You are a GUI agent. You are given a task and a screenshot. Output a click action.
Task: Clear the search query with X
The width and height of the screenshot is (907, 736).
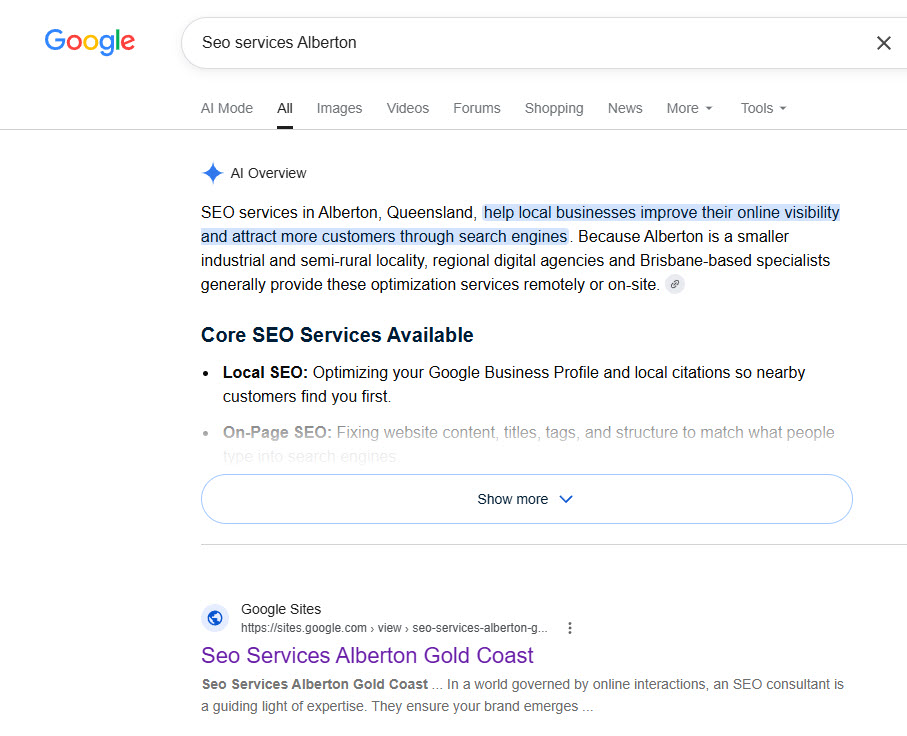pos(883,43)
